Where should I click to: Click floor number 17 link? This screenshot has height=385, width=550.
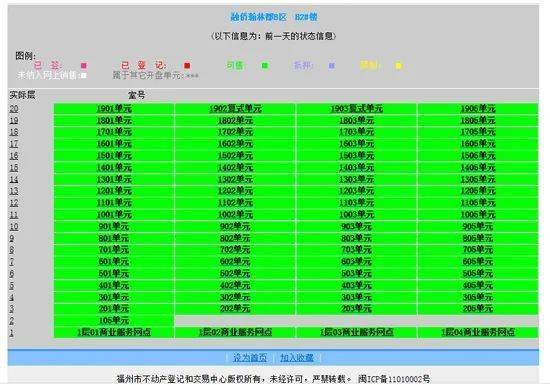pyautogui.click(x=14, y=144)
